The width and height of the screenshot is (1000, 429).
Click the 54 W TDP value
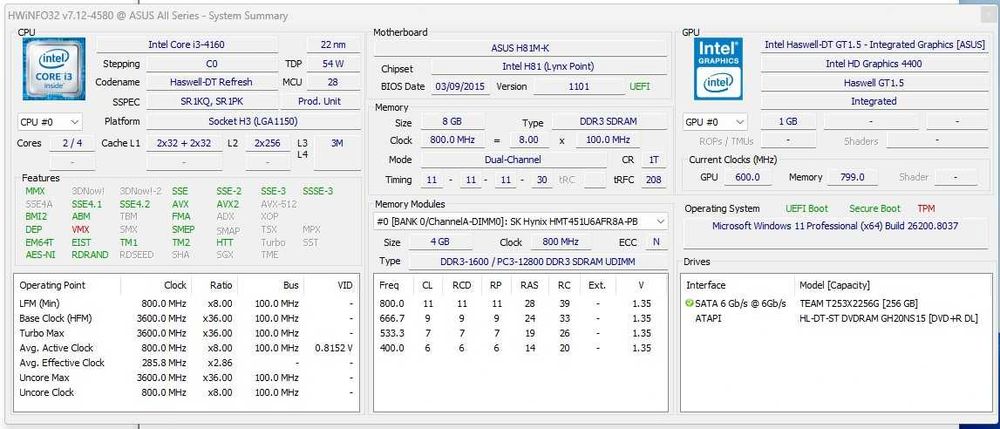pos(334,64)
